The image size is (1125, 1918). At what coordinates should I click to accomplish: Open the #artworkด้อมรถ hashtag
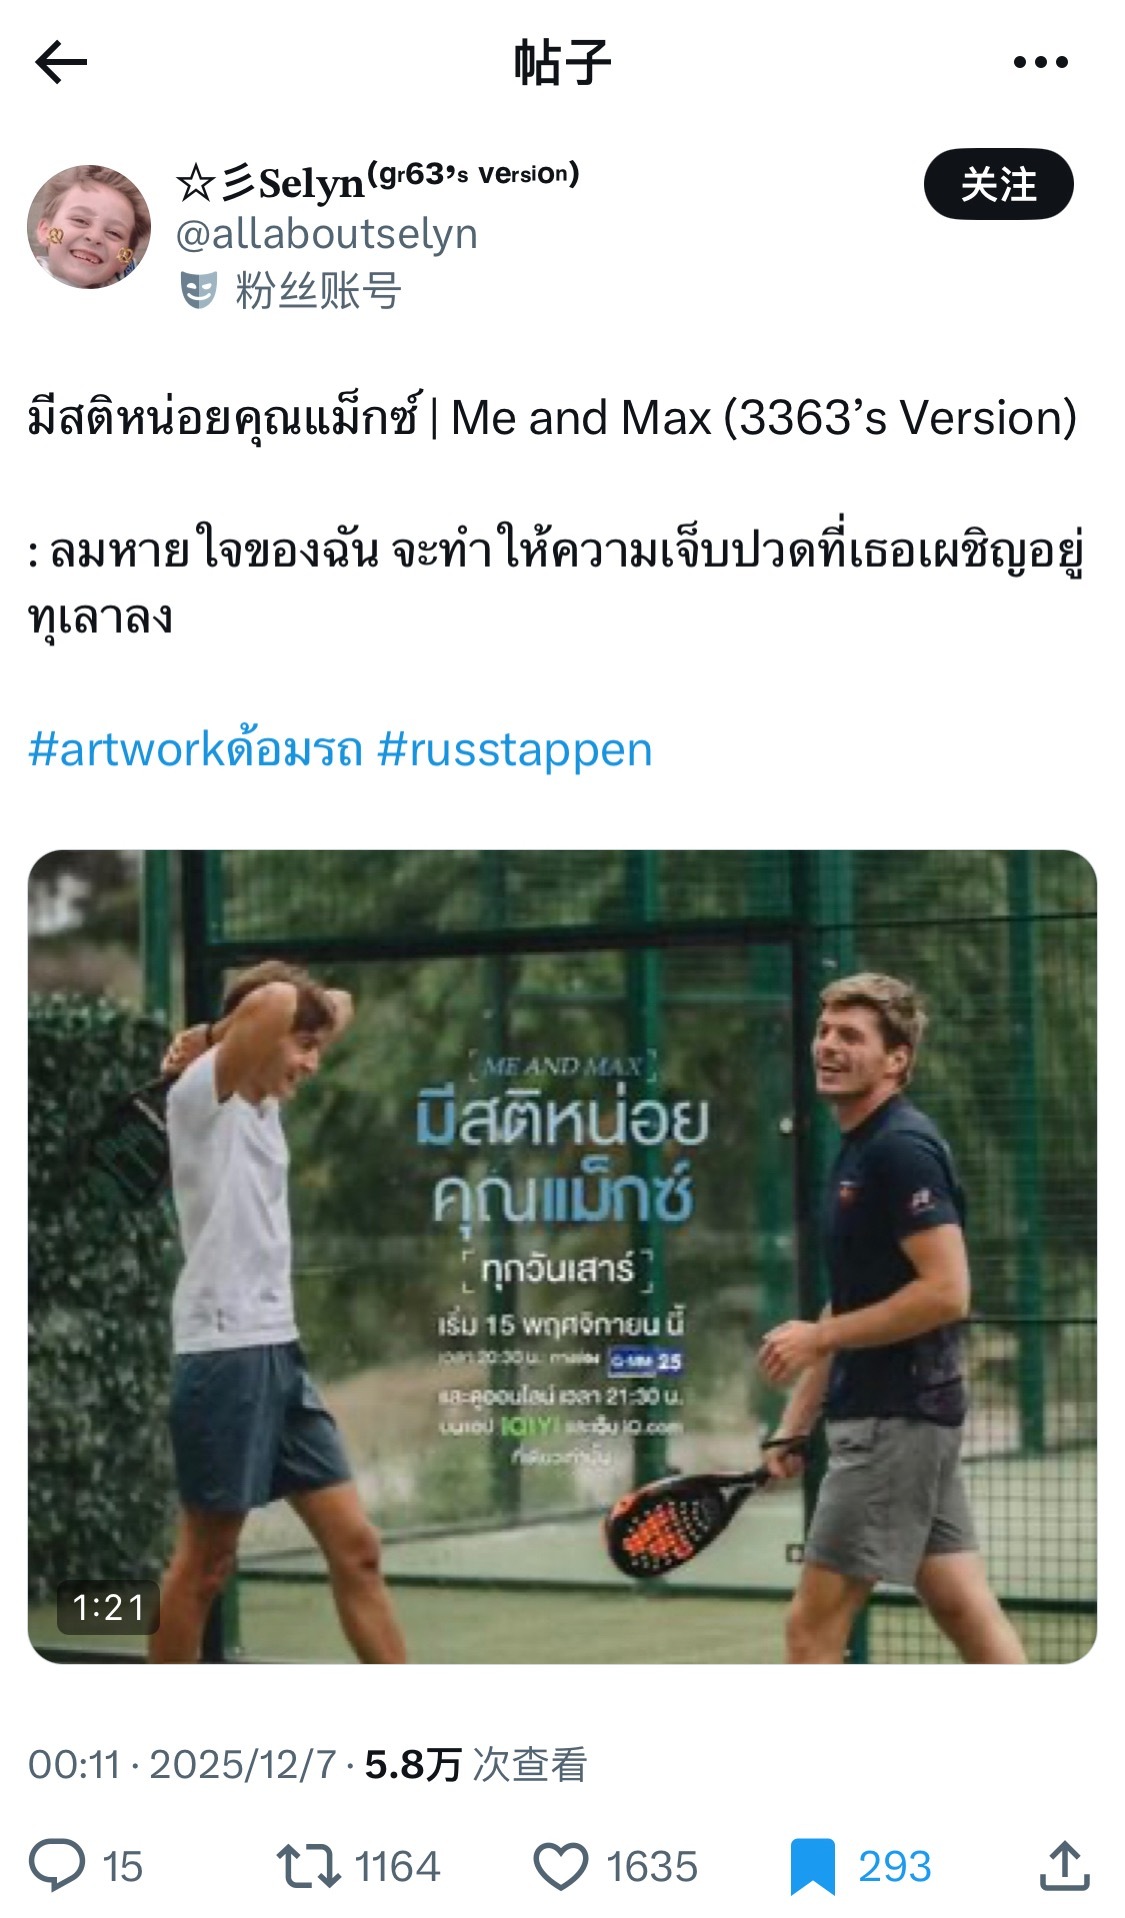(195, 749)
